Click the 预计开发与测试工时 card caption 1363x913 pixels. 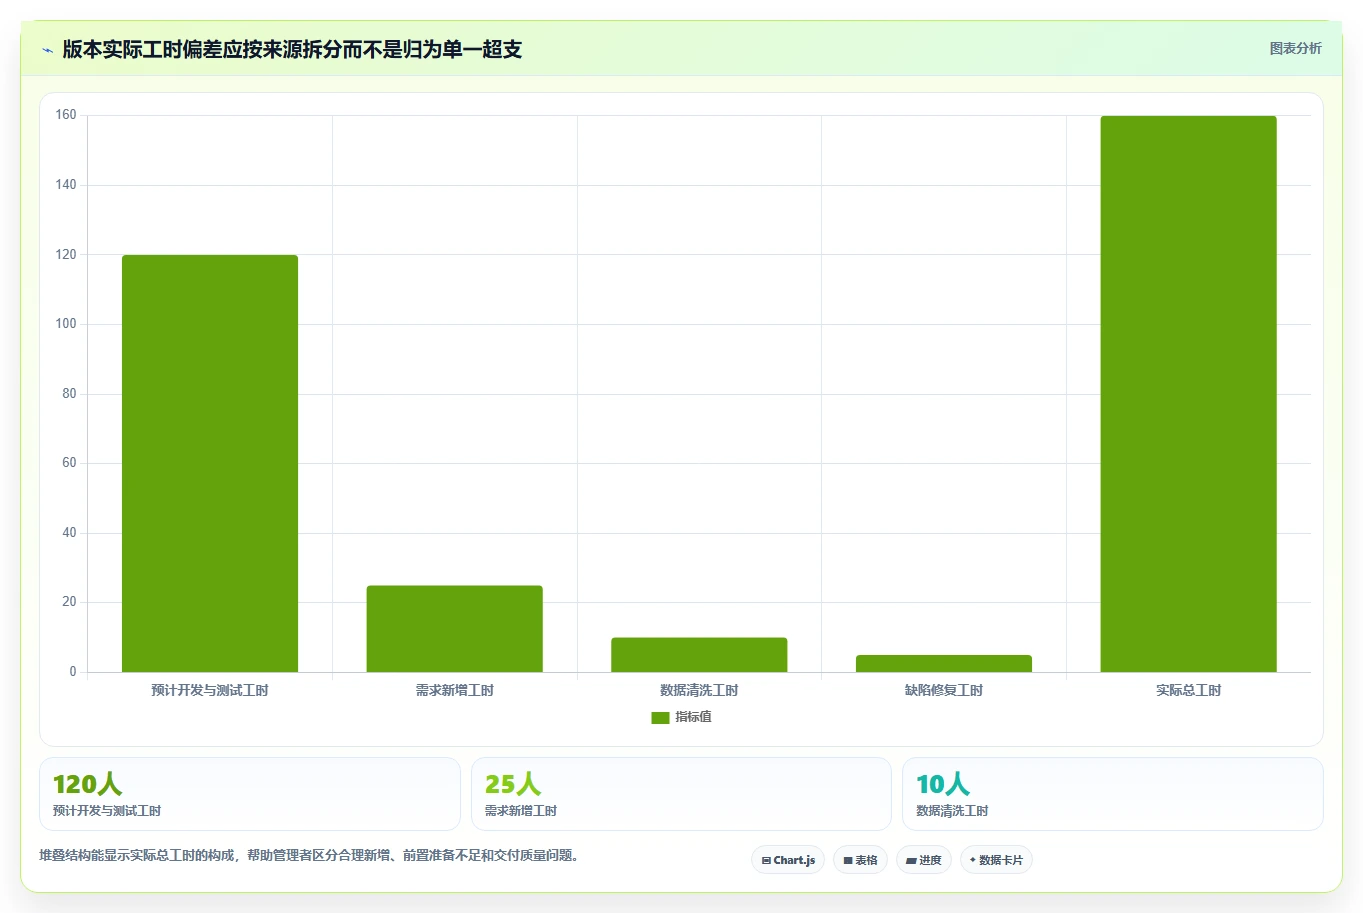107,811
